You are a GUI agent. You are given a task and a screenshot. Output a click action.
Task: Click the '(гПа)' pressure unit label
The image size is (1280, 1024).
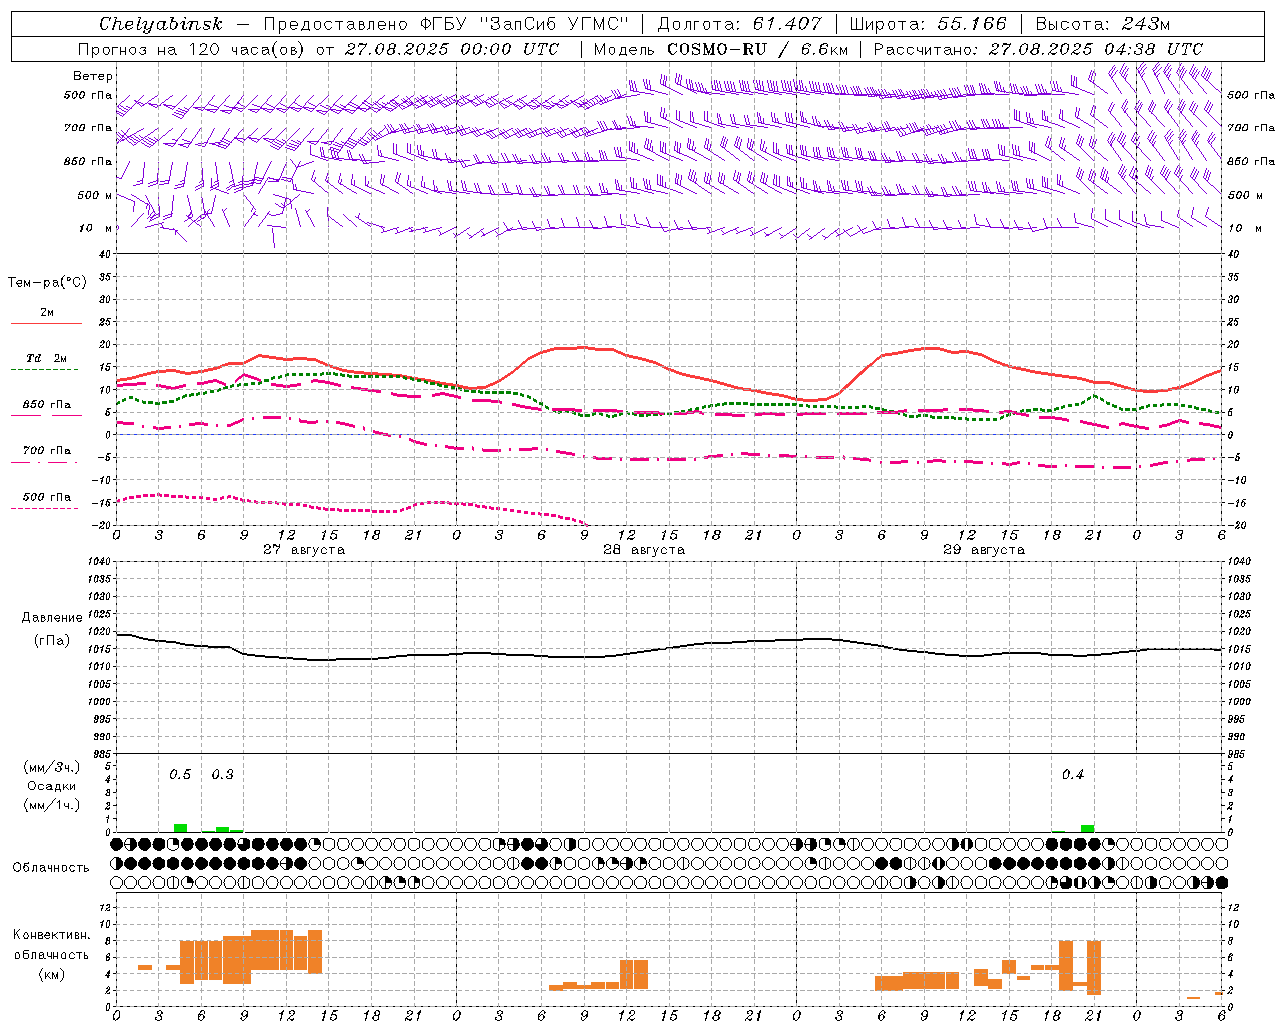coord(51,640)
